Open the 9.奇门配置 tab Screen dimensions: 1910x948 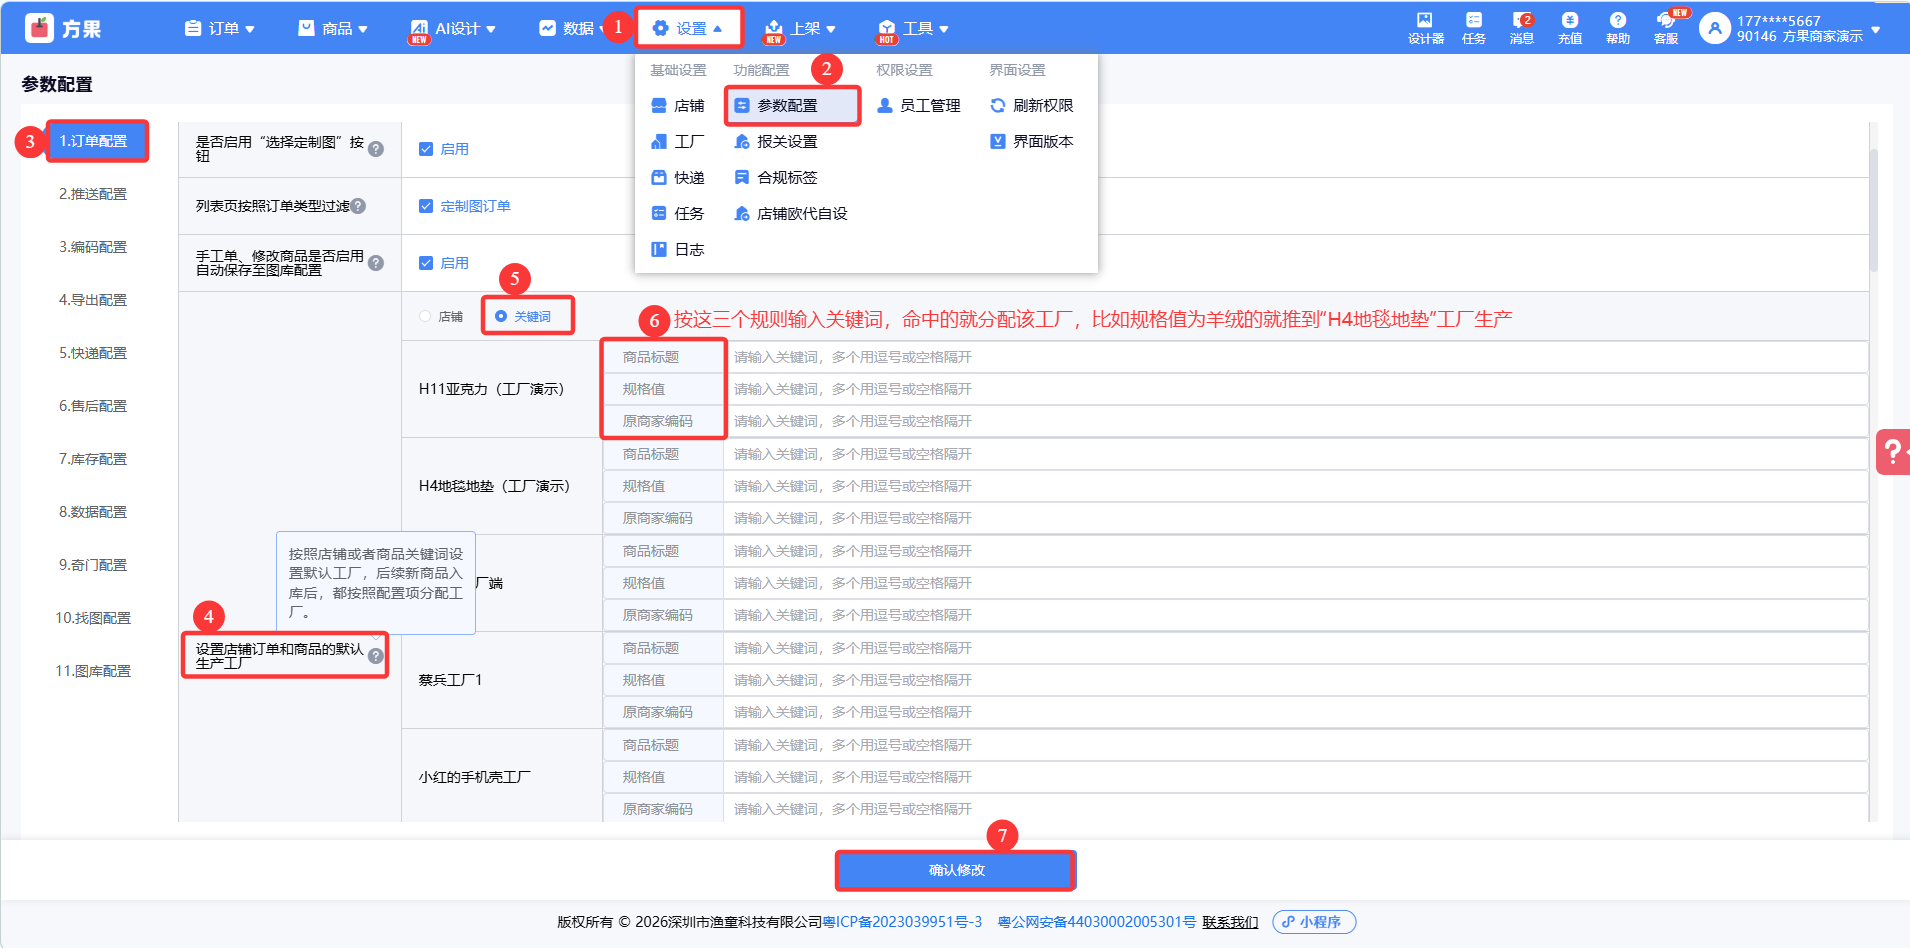click(x=93, y=565)
